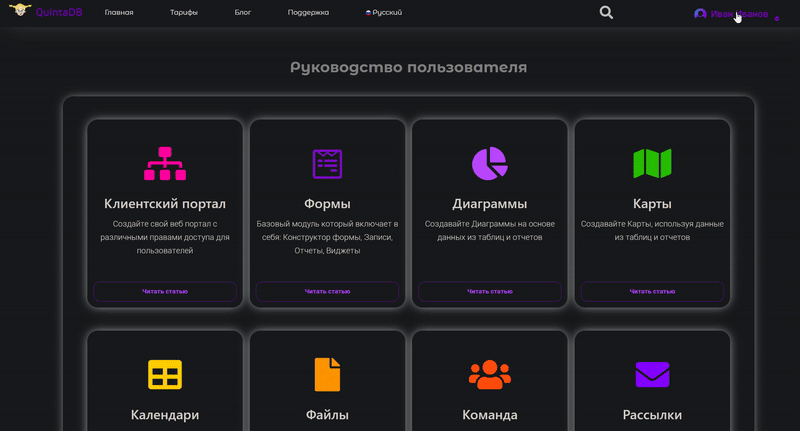Read article under Клиентский портал
Image resolution: width=800 pixels, height=431 pixels.
click(x=165, y=291)
